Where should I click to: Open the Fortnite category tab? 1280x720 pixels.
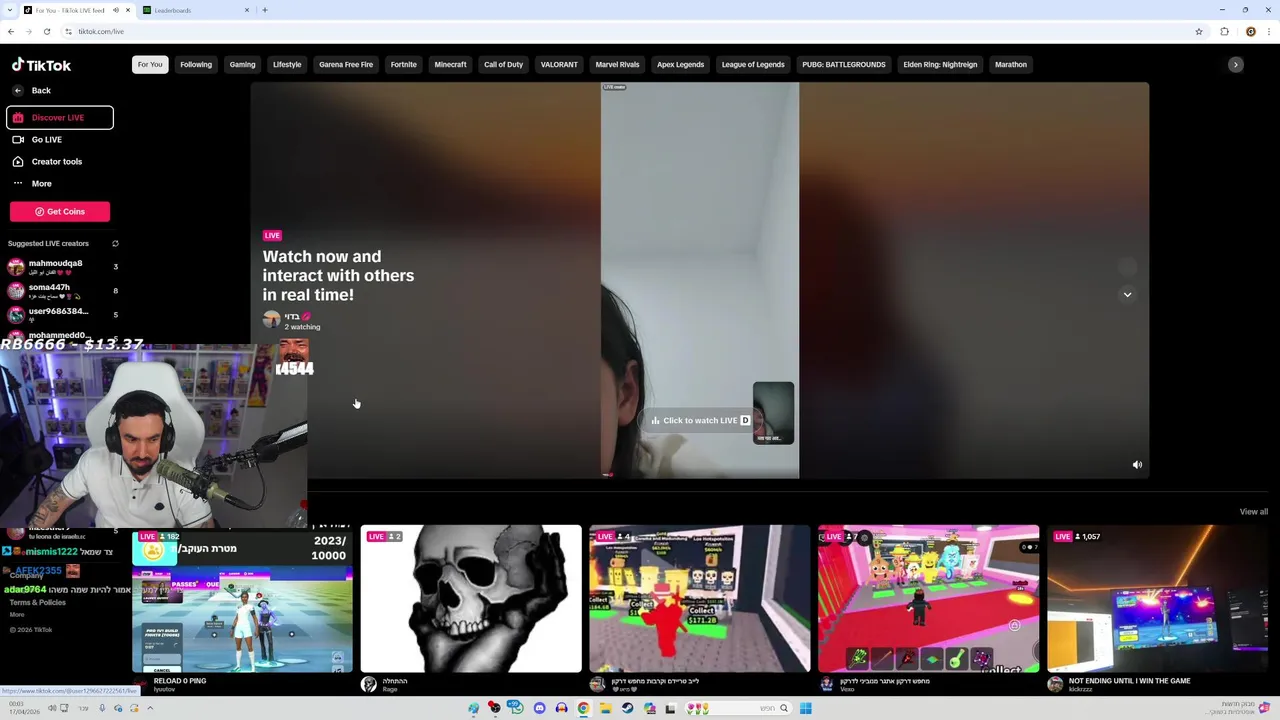[x=404, y=65]
